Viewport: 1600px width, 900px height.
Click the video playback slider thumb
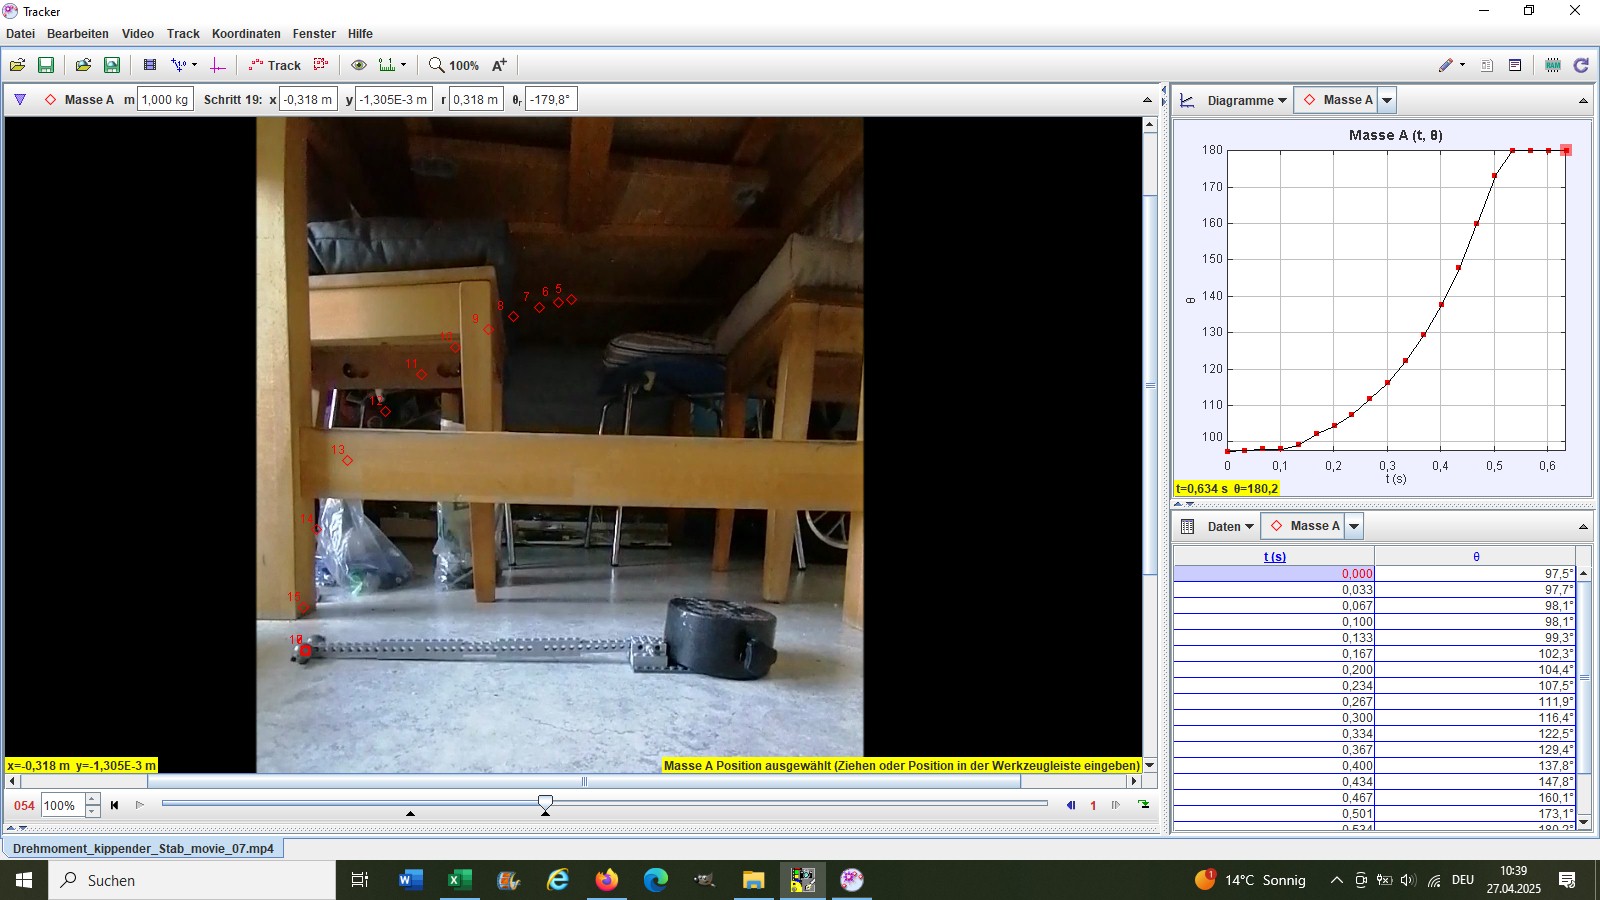tap(545, 802)
